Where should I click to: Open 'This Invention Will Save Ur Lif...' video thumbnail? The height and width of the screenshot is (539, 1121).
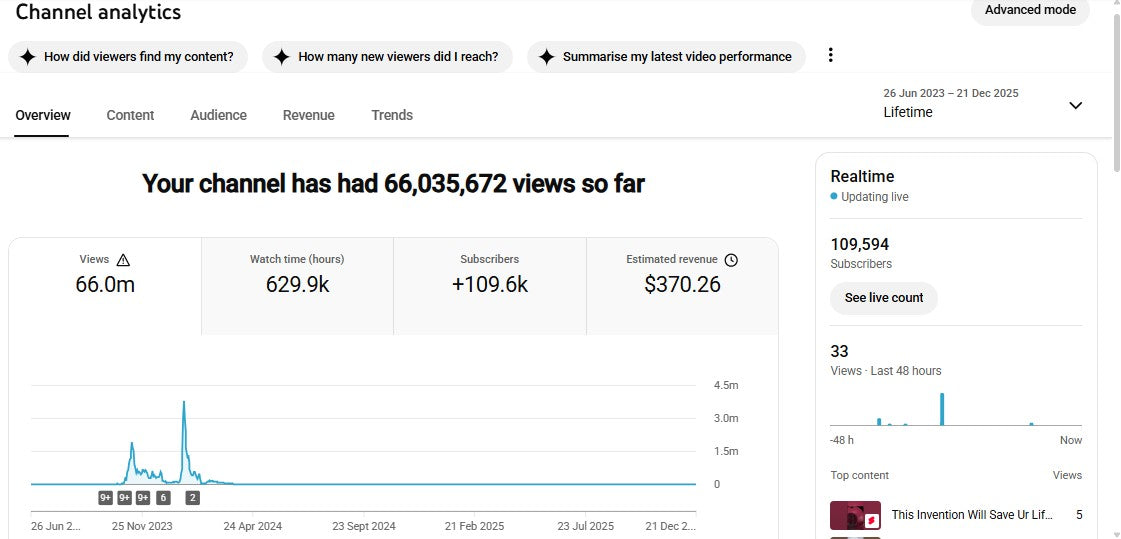coord(854,515)
